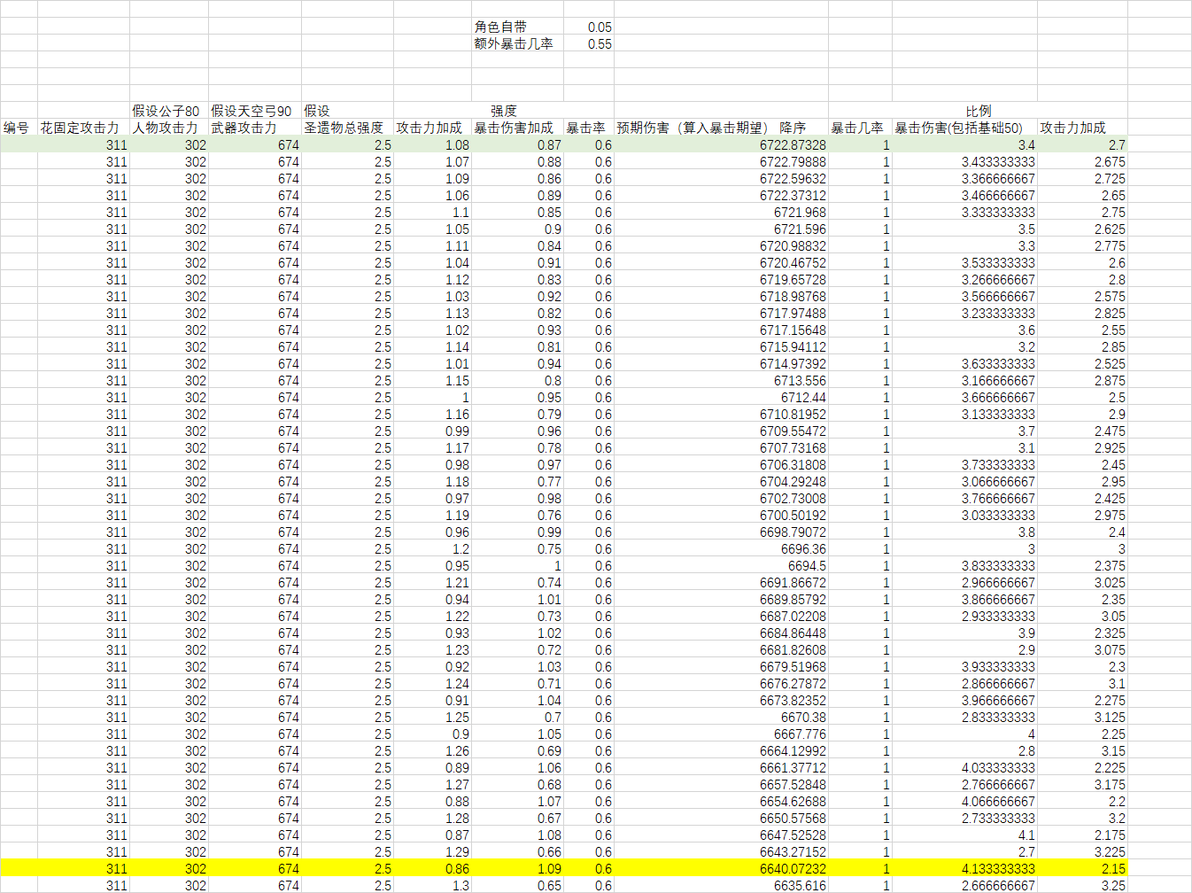The height and width of the screenshot is (893, 1192).
Task: Click the yellow row crit damage 1.09
Action: pos(517,869)
